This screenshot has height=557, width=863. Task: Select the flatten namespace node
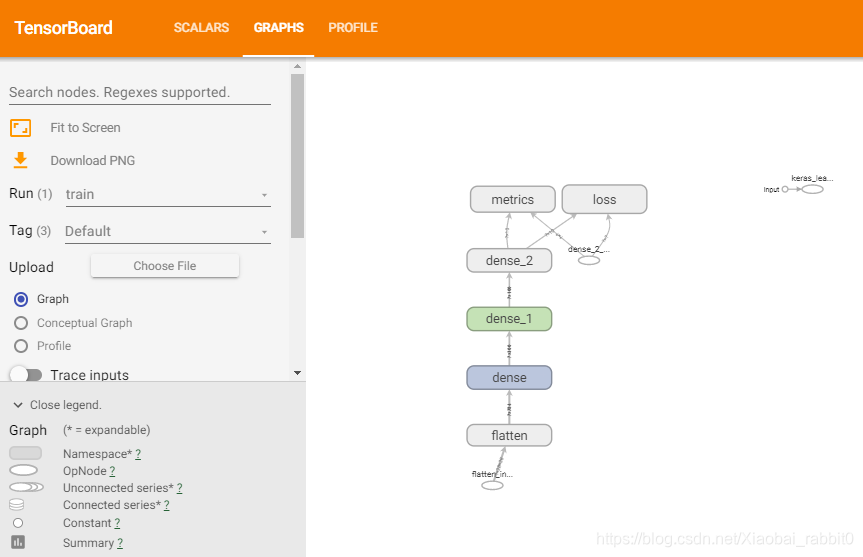click(509, 435)
